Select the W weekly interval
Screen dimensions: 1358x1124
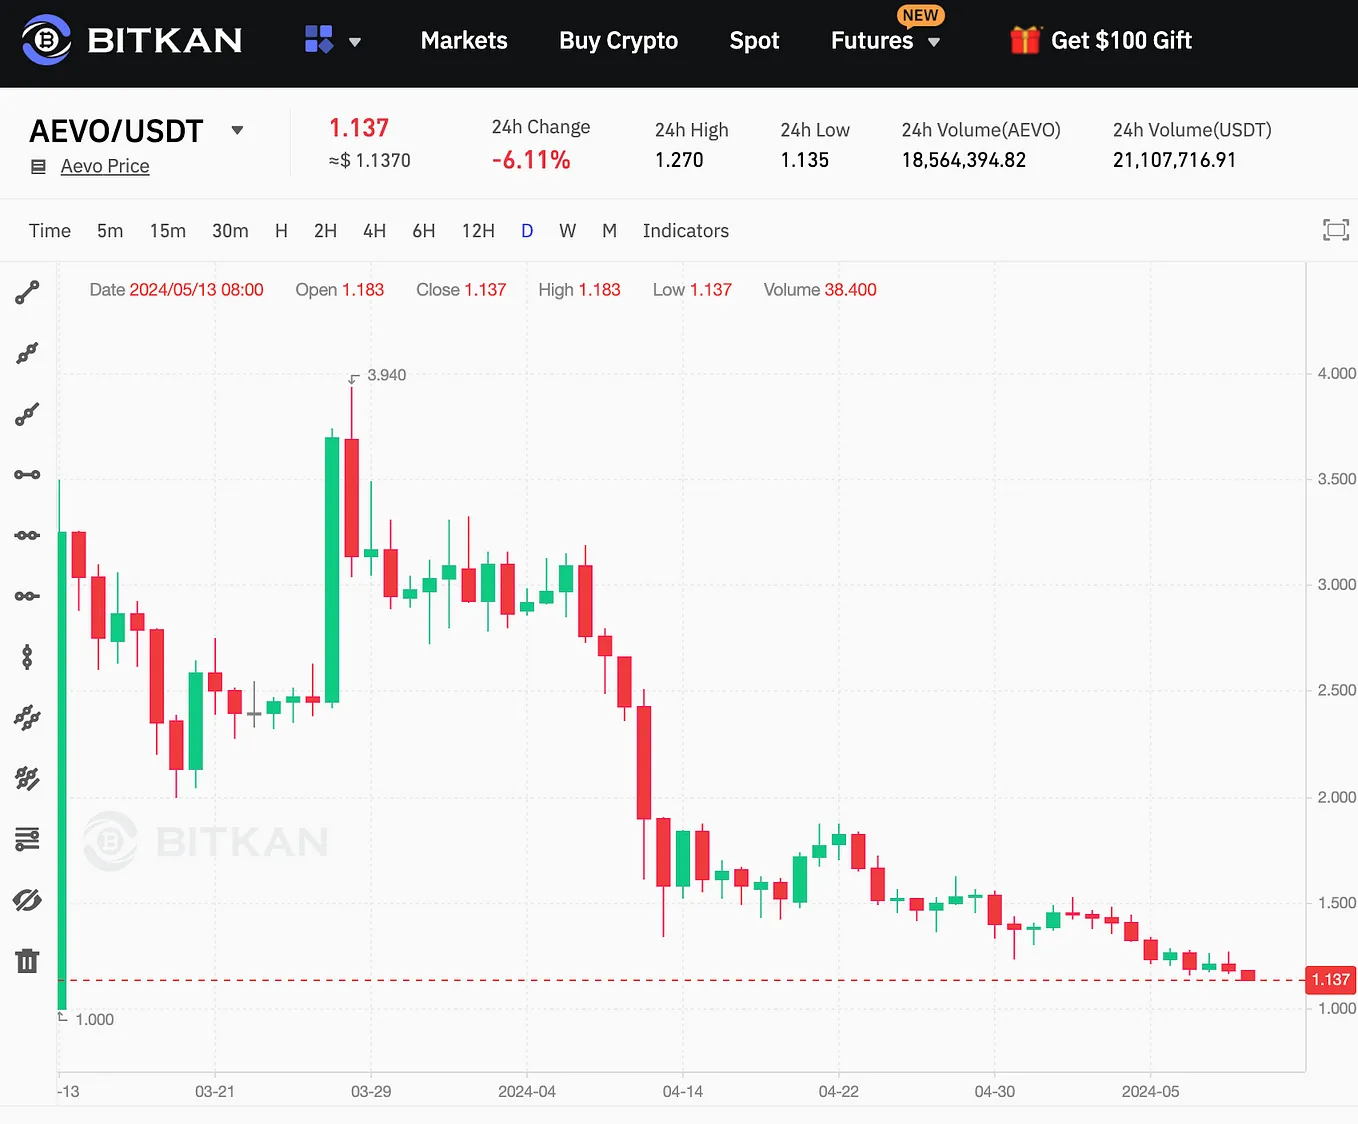click(567, 231)
